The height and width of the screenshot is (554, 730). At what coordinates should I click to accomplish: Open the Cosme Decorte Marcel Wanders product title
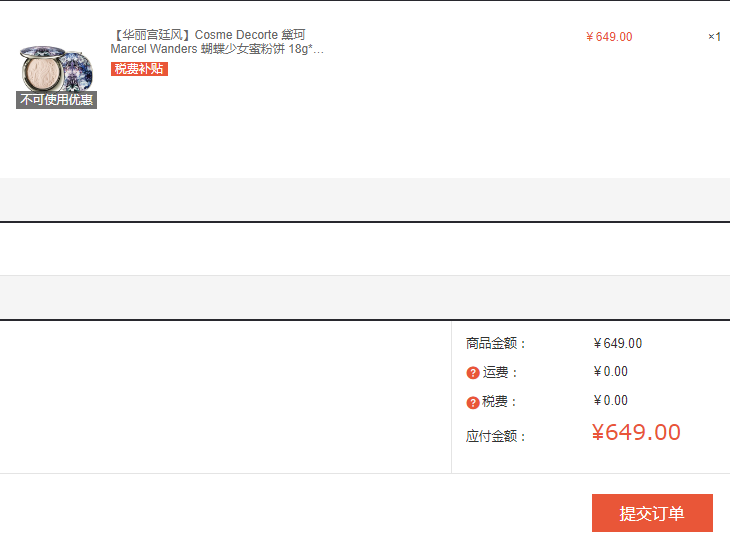pyautogui.click(x=217, y=41)
